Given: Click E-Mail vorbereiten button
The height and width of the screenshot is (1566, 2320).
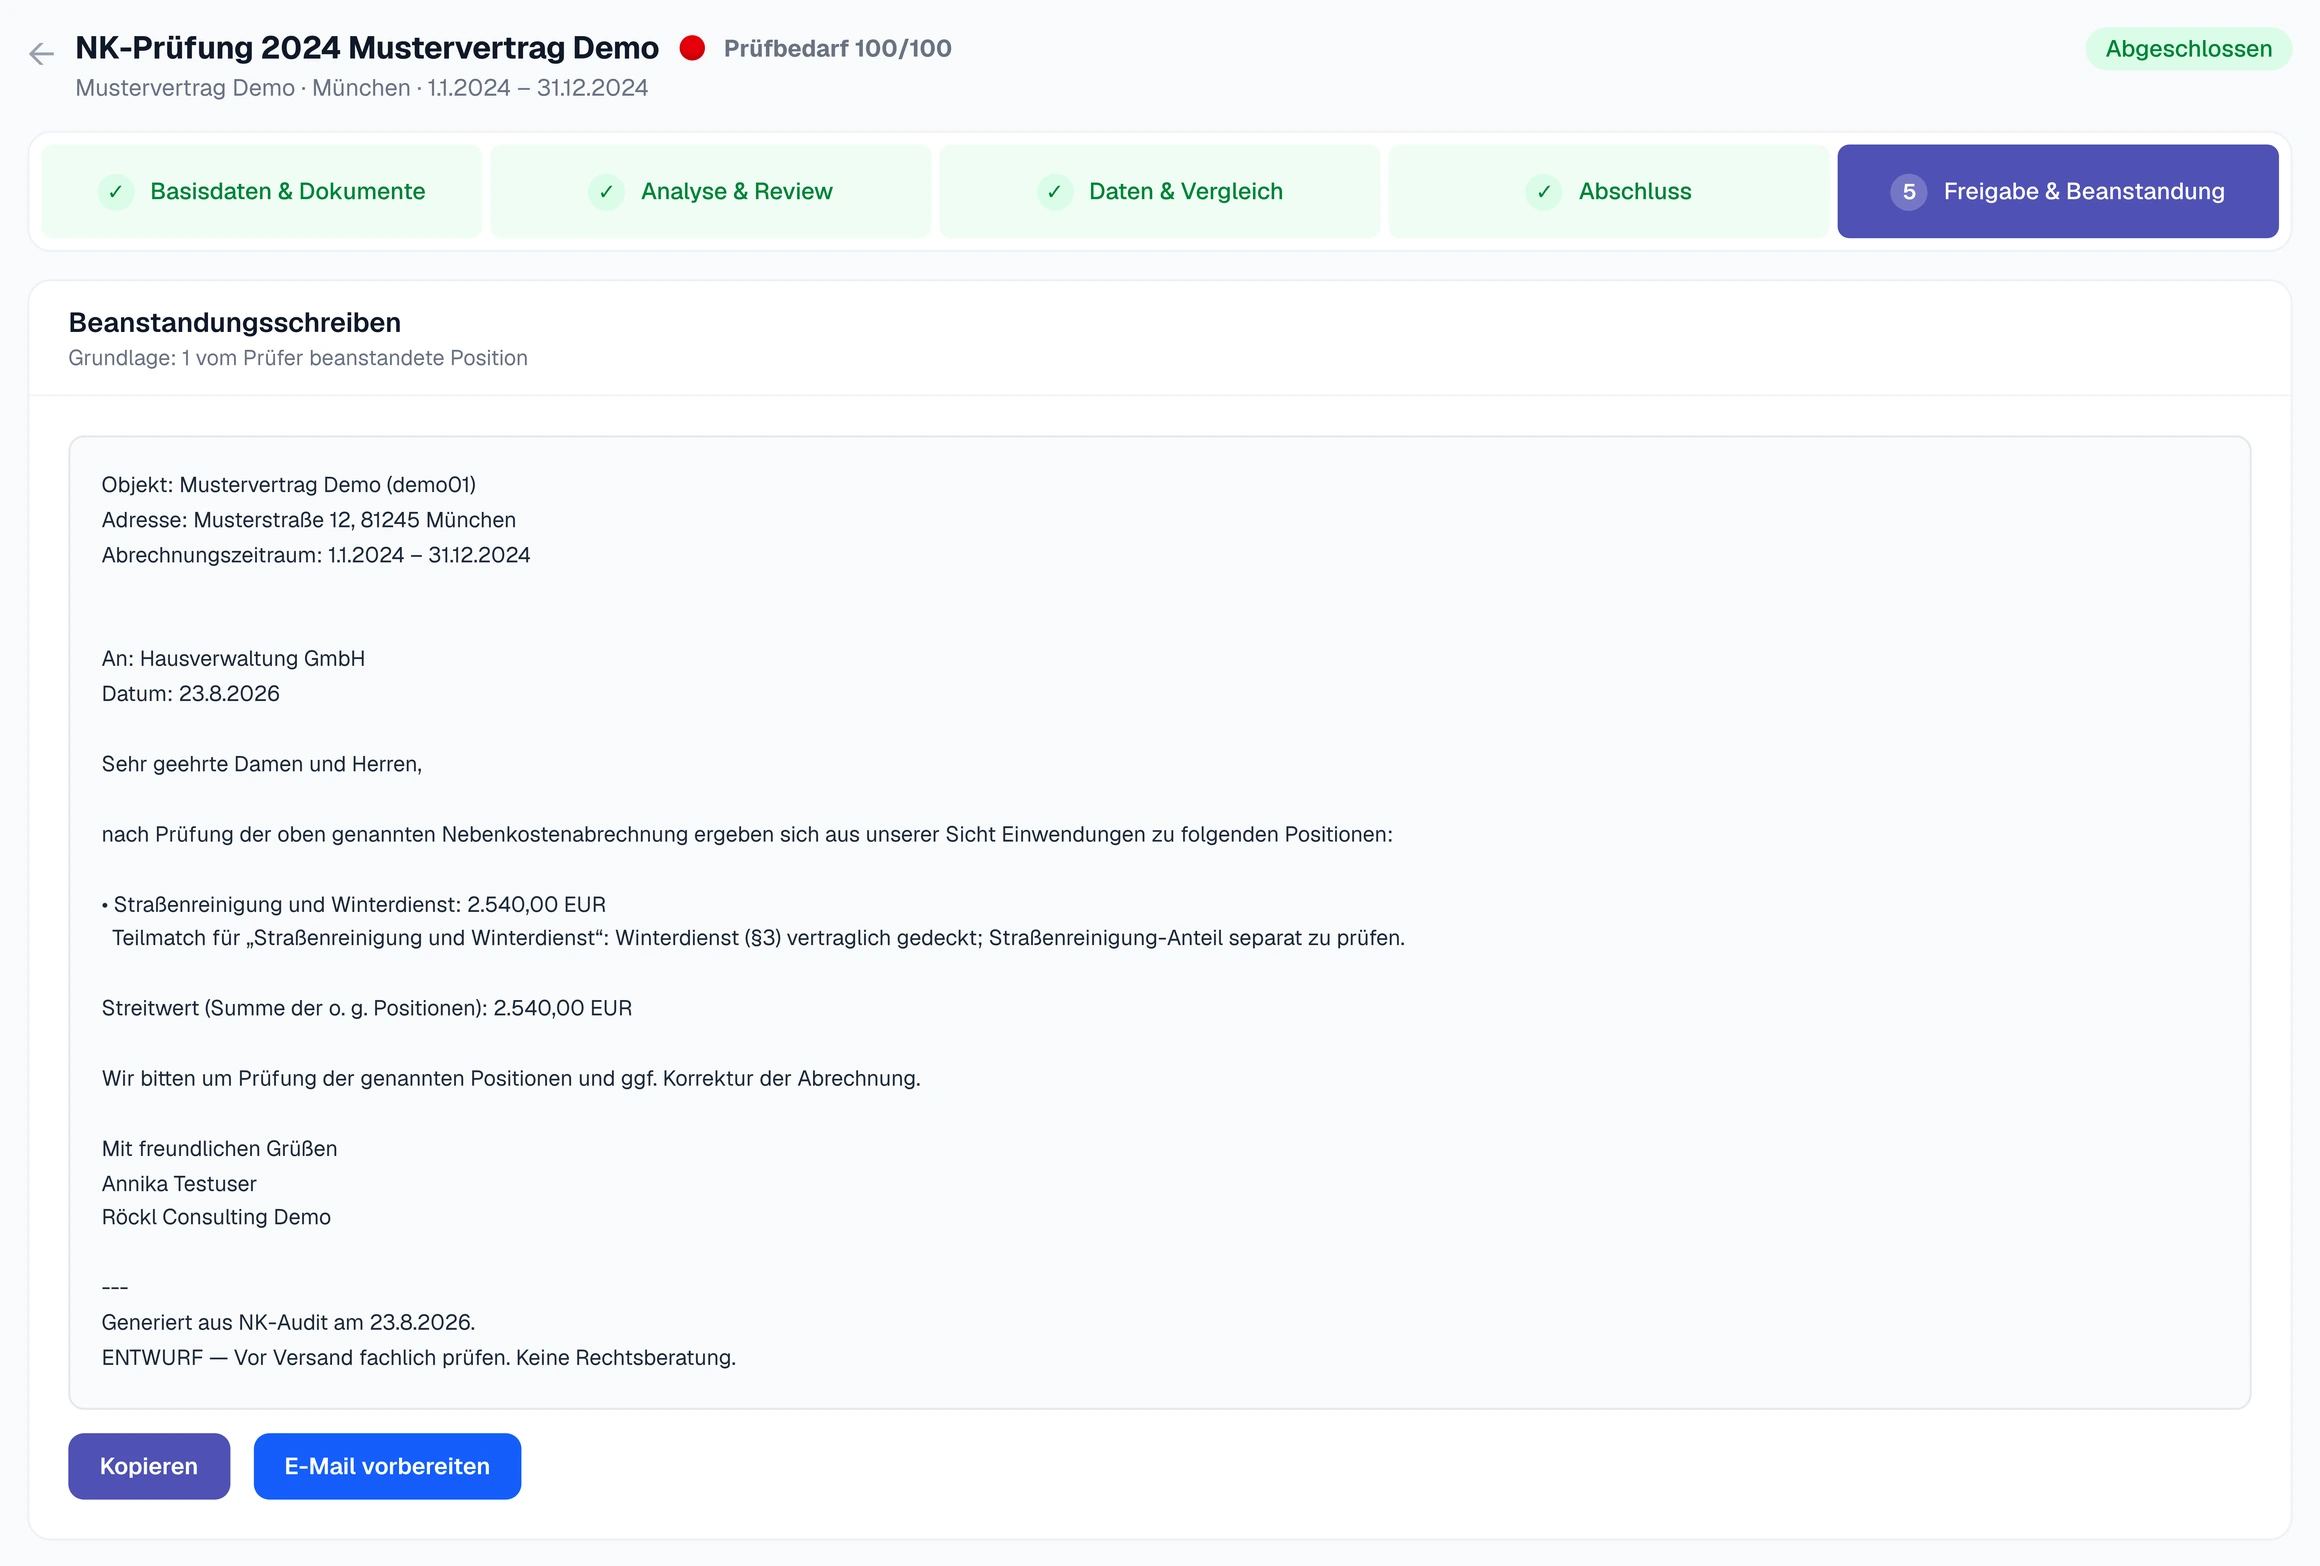Looking at the screenshot, I should point(387,1466).
